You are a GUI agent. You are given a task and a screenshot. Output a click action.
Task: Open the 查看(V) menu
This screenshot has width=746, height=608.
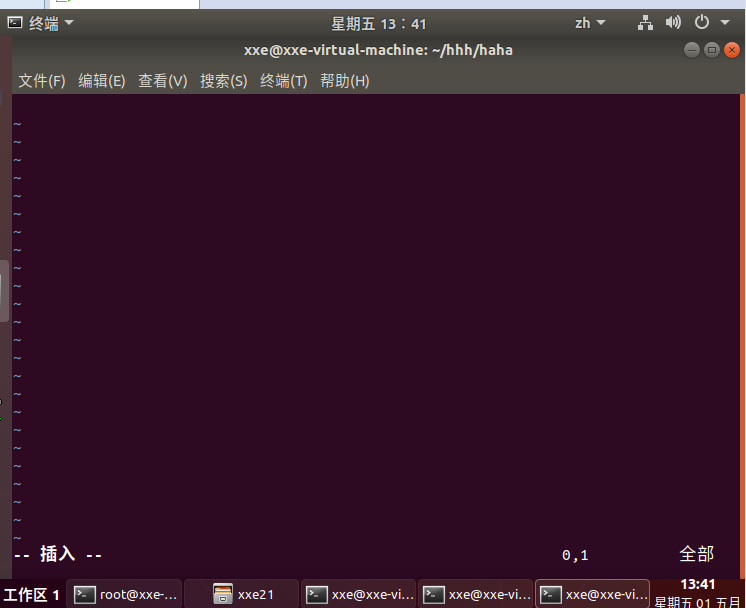(x=163, y=81)
